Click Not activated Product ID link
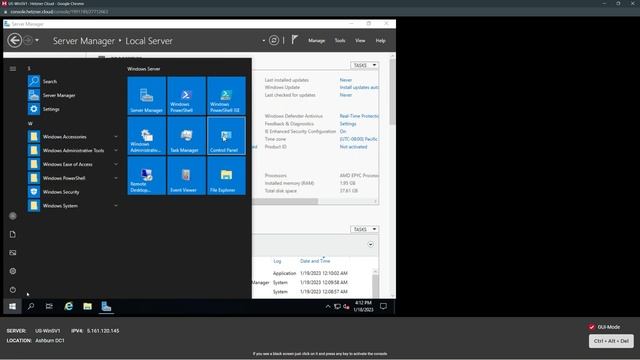 (x=353, y=147)
